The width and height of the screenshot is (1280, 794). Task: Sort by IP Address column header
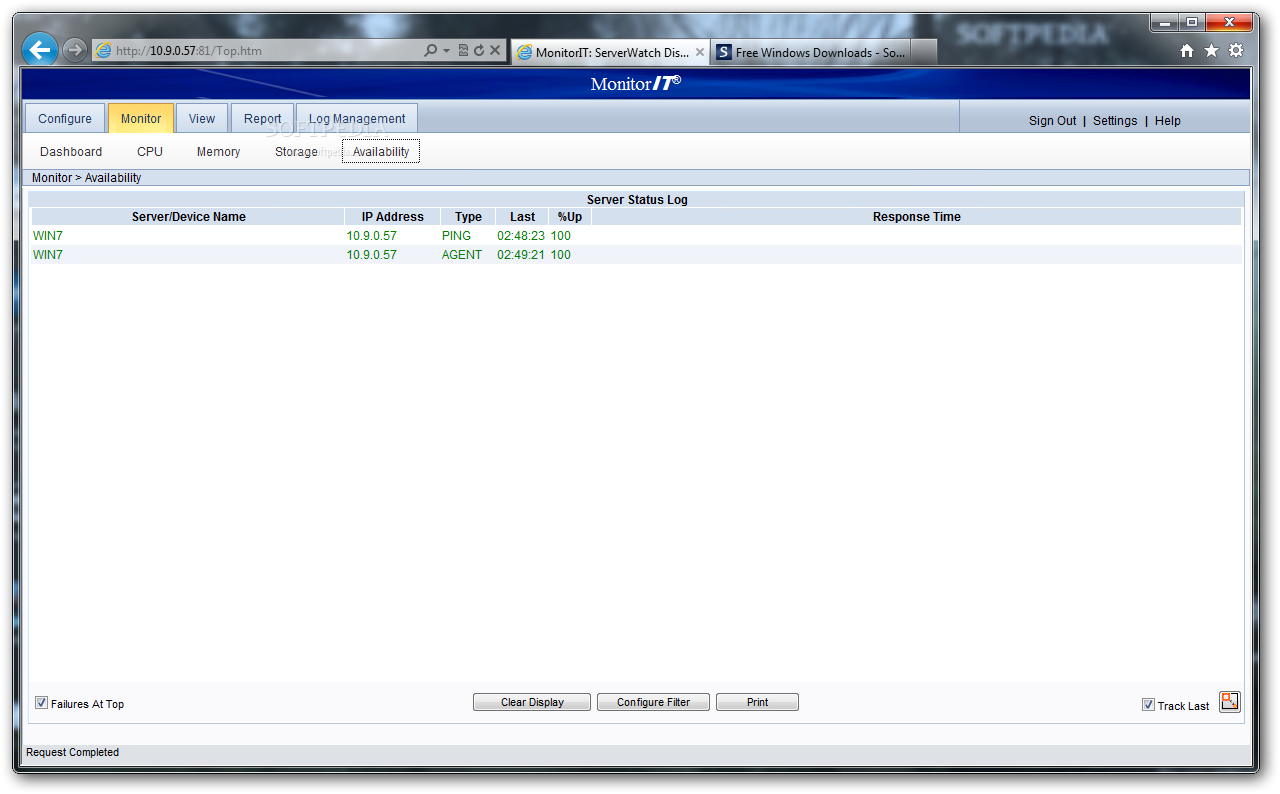click(393, 216)
